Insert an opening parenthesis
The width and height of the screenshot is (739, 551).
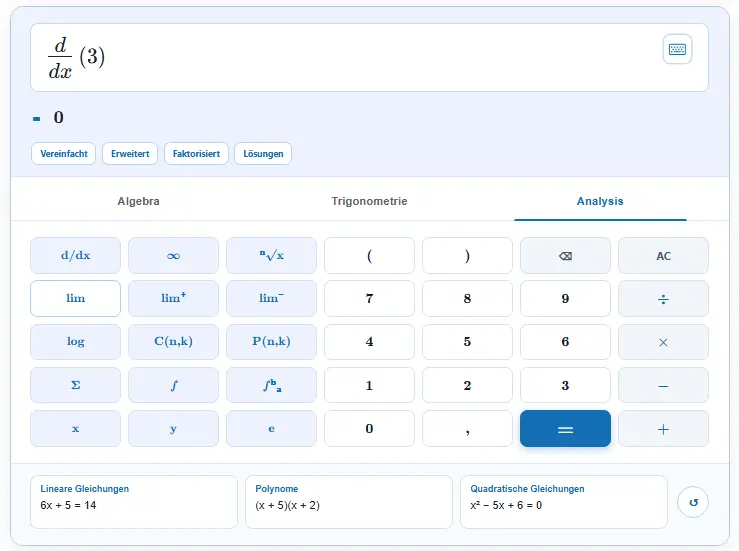[x=370, y=255]
